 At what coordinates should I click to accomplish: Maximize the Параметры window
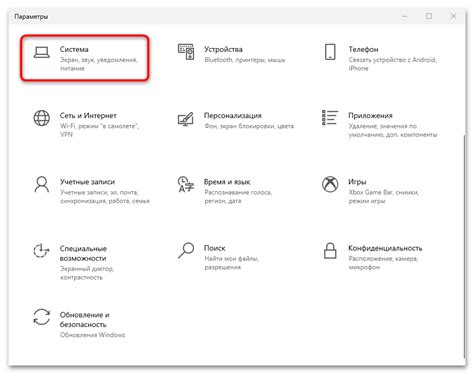click(429, 16)
